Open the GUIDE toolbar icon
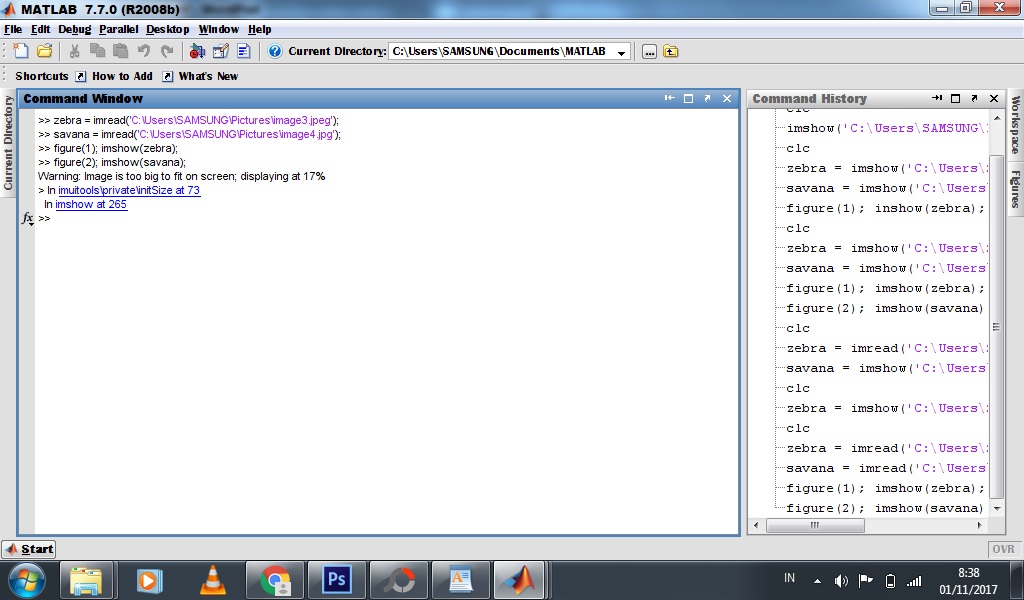Viewport: 1024px width, 600px height. pos(221,51)
